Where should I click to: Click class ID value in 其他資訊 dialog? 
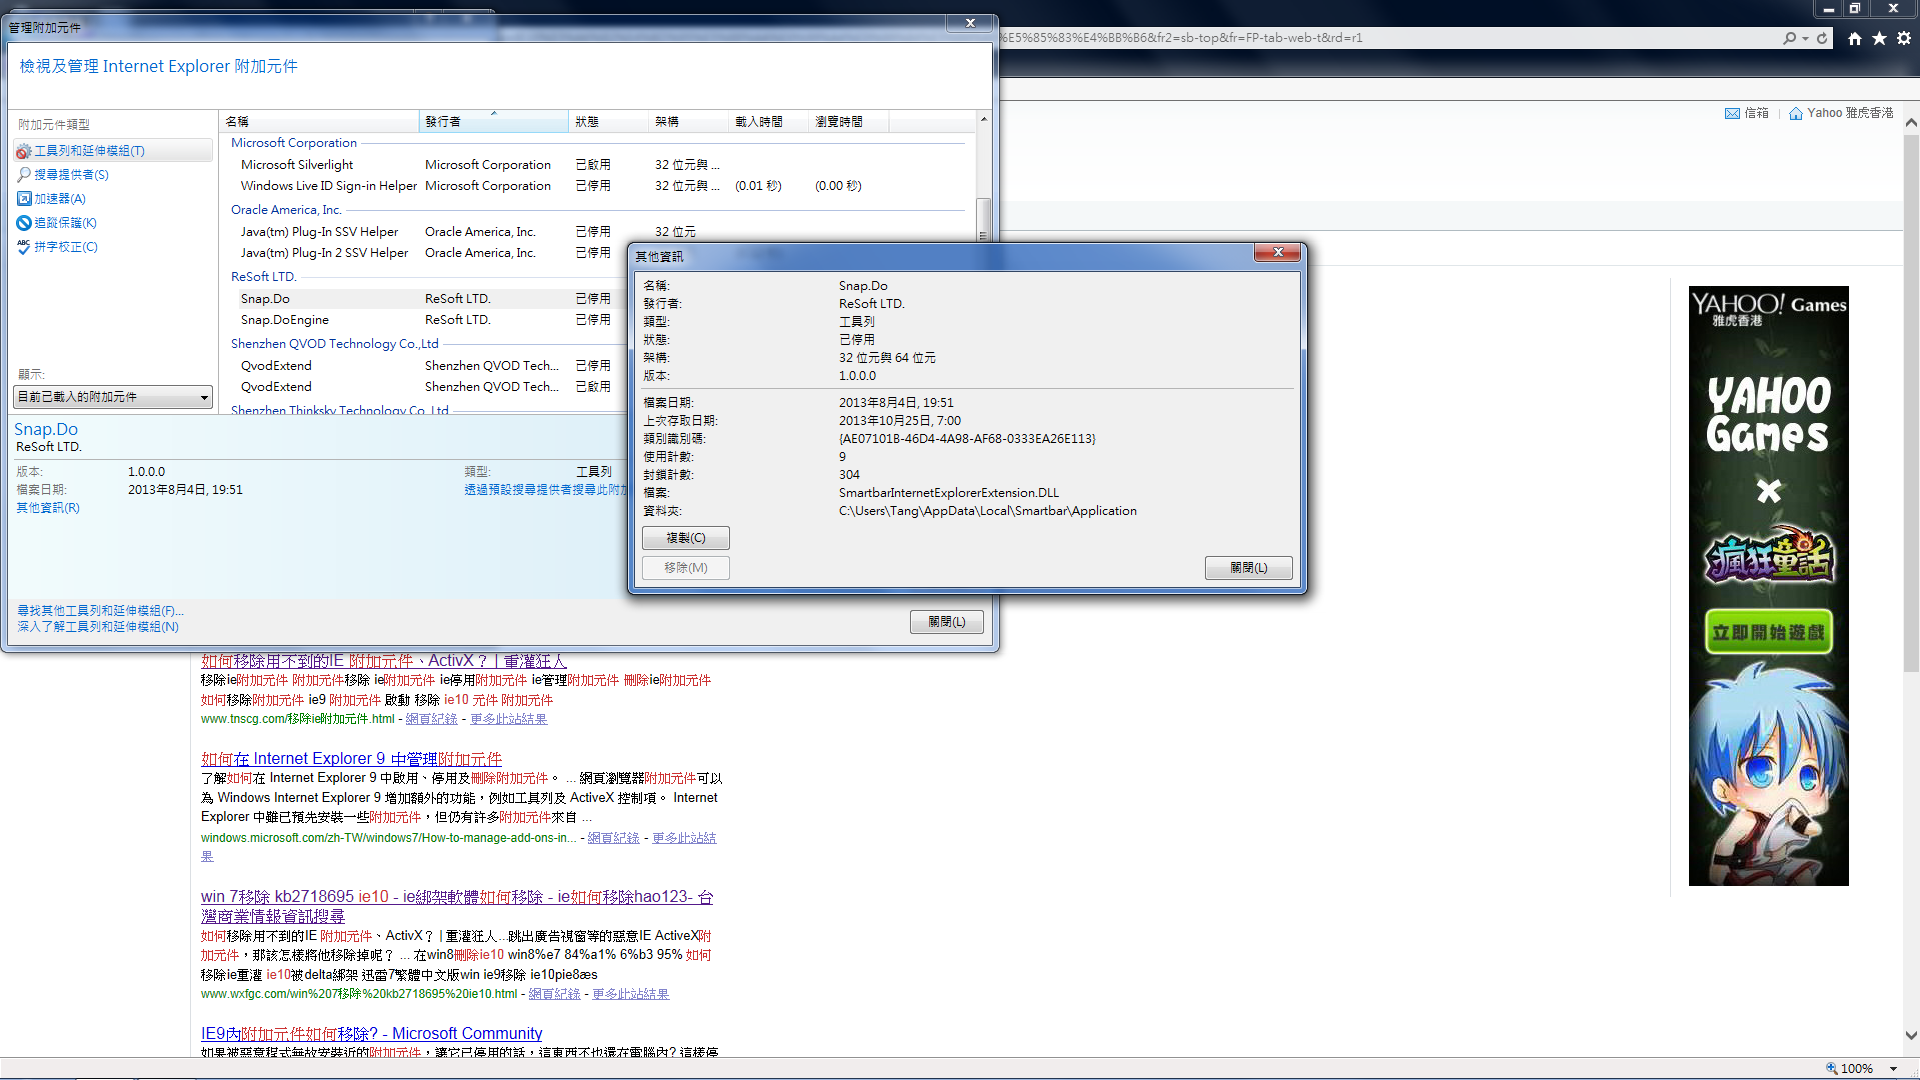point(967,439)
